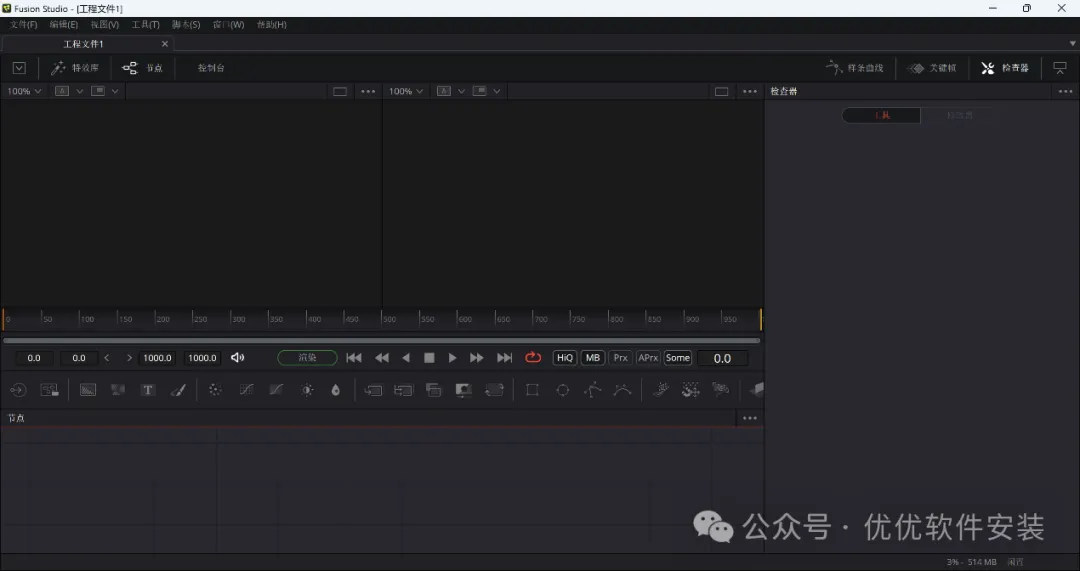Toggle the APrx auto proxy button
Screen dimensions: 1080x571
(x=648, y=357)
